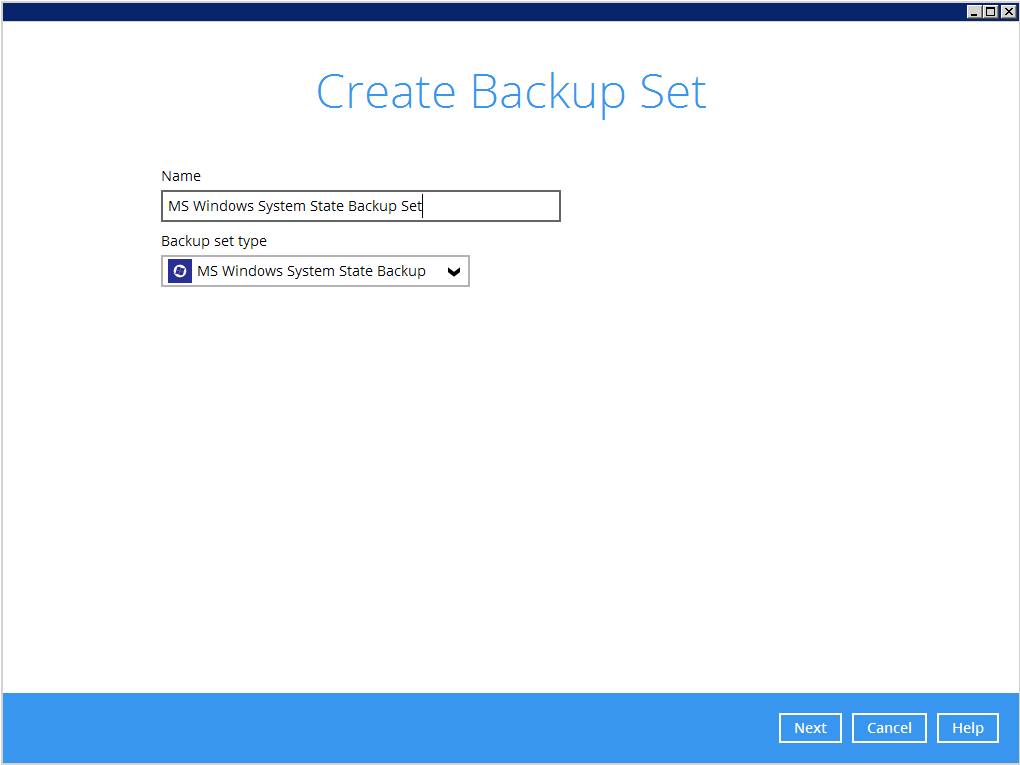Click the Name input field
Viewport: 1020px width, 765px height.
pyautogui.click(x=360, y=206)
